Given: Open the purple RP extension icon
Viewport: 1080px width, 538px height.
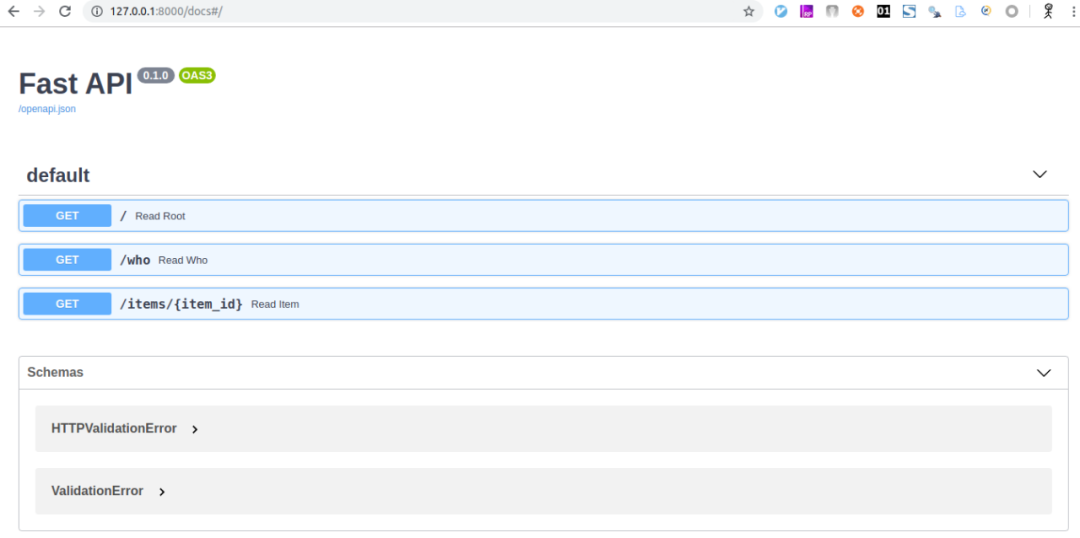Looking at the screenshot, I should 806,12.
